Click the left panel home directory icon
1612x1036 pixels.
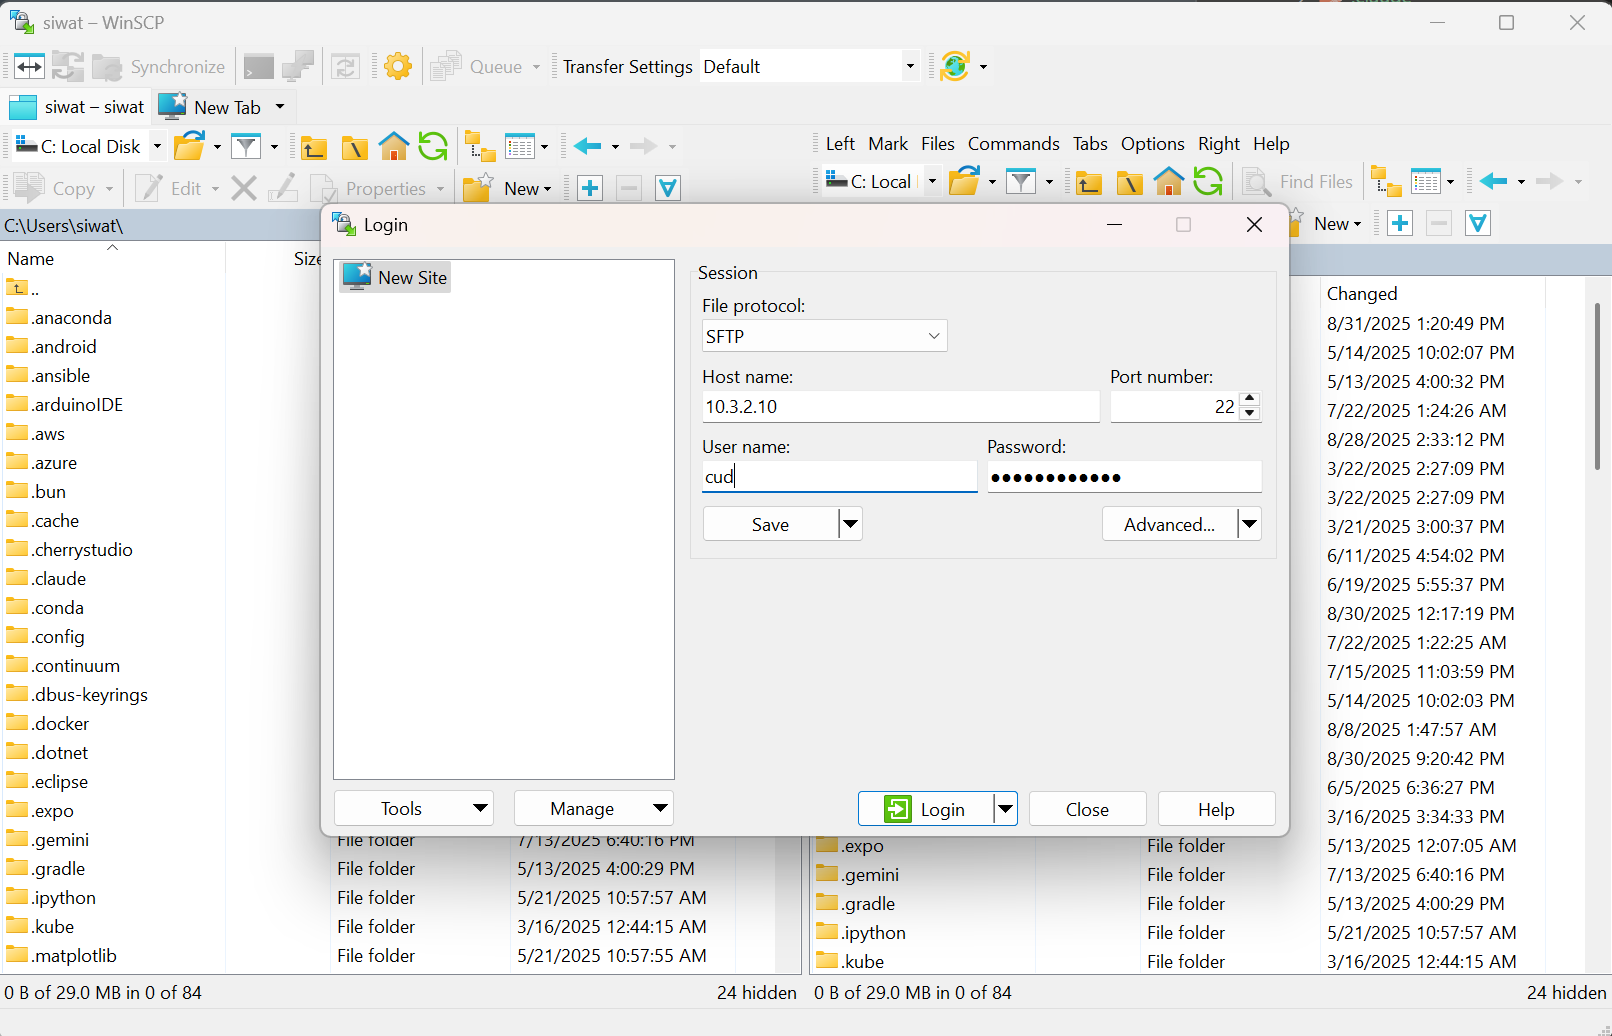394,147
